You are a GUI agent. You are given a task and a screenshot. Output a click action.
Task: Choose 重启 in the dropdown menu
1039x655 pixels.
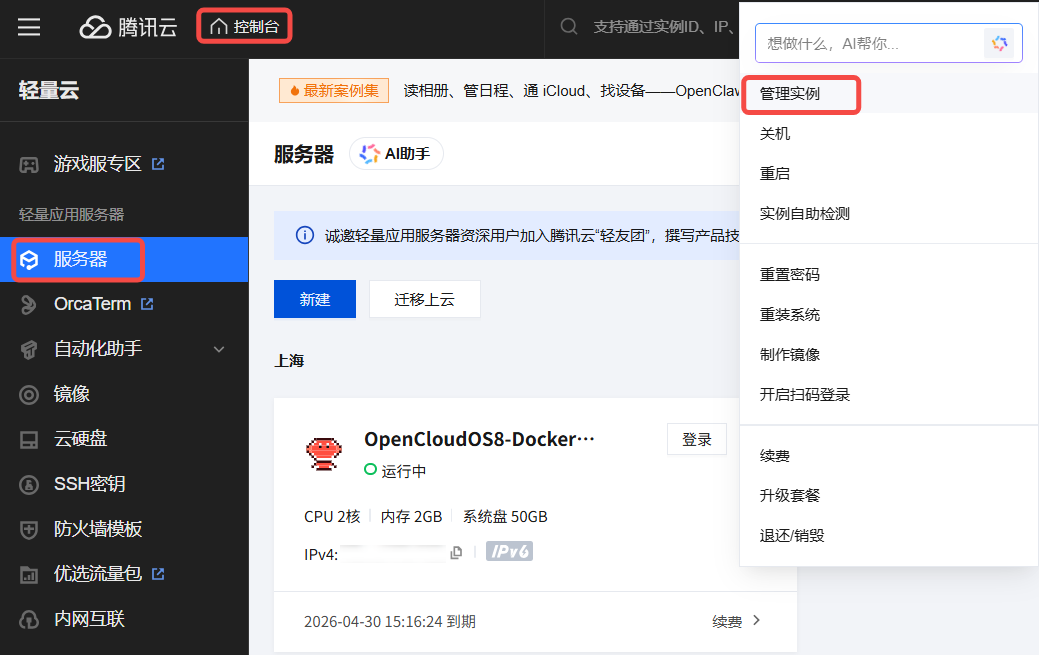click(x=775, y=174)
